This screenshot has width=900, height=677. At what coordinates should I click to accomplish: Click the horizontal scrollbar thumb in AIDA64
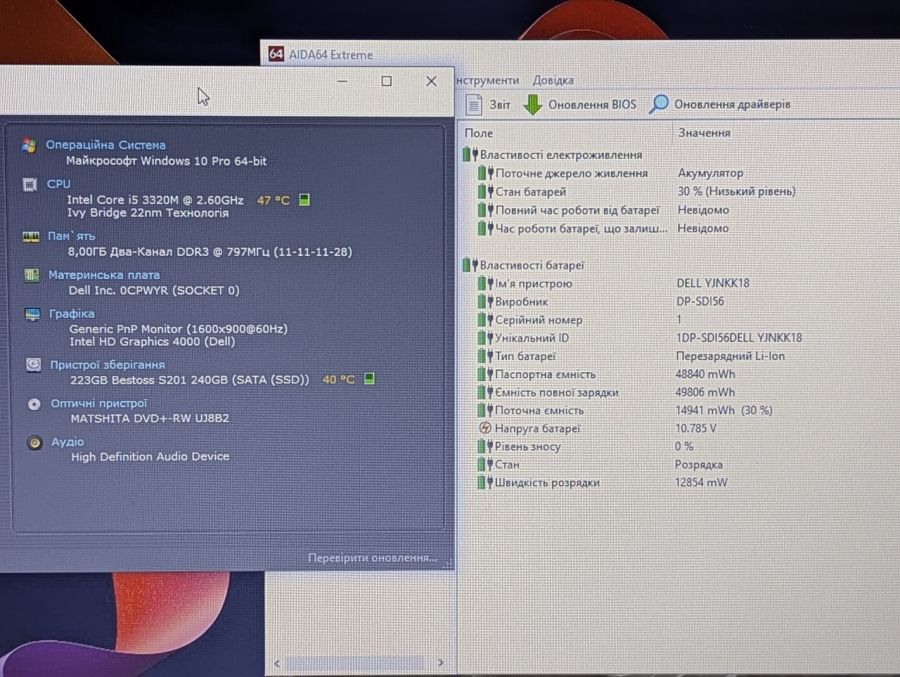tap(355, 663)
